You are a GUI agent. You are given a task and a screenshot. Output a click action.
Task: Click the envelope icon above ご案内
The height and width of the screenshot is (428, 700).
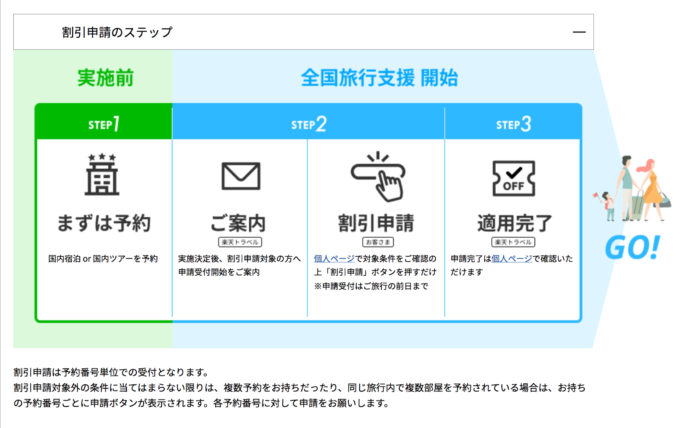pos(241,176)
